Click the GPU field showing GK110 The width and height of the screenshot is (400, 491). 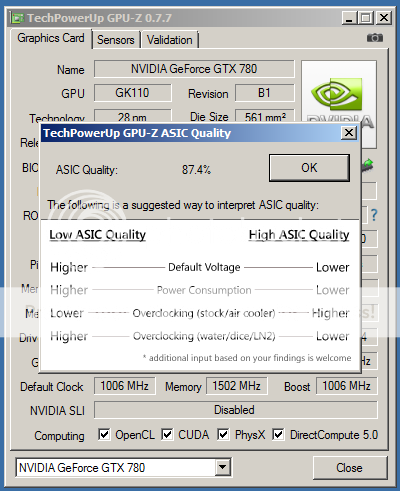point(133,93)
